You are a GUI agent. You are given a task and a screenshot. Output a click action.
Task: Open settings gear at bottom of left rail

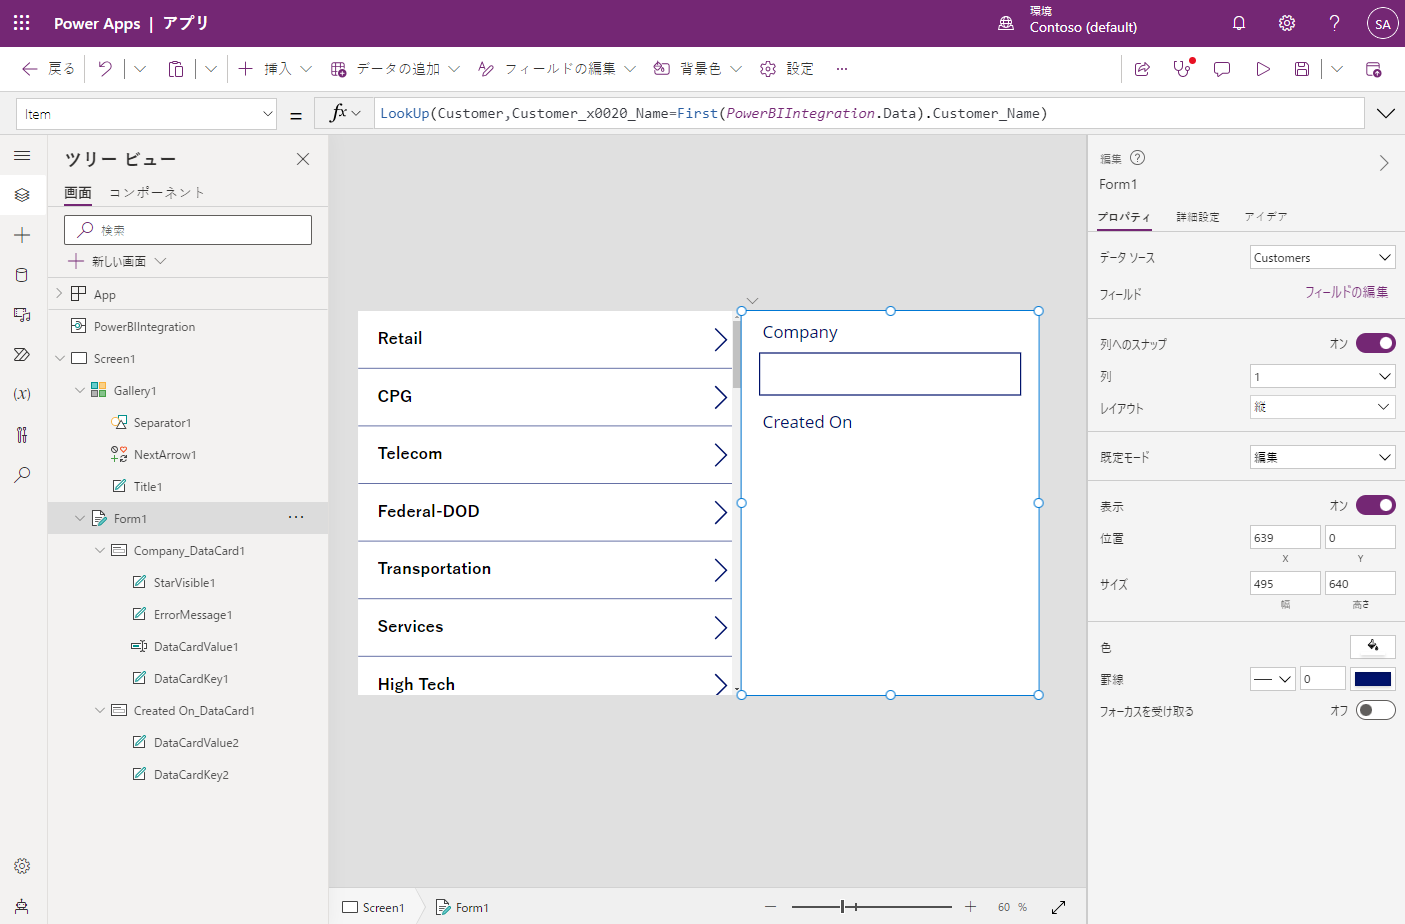pos(22,866)
